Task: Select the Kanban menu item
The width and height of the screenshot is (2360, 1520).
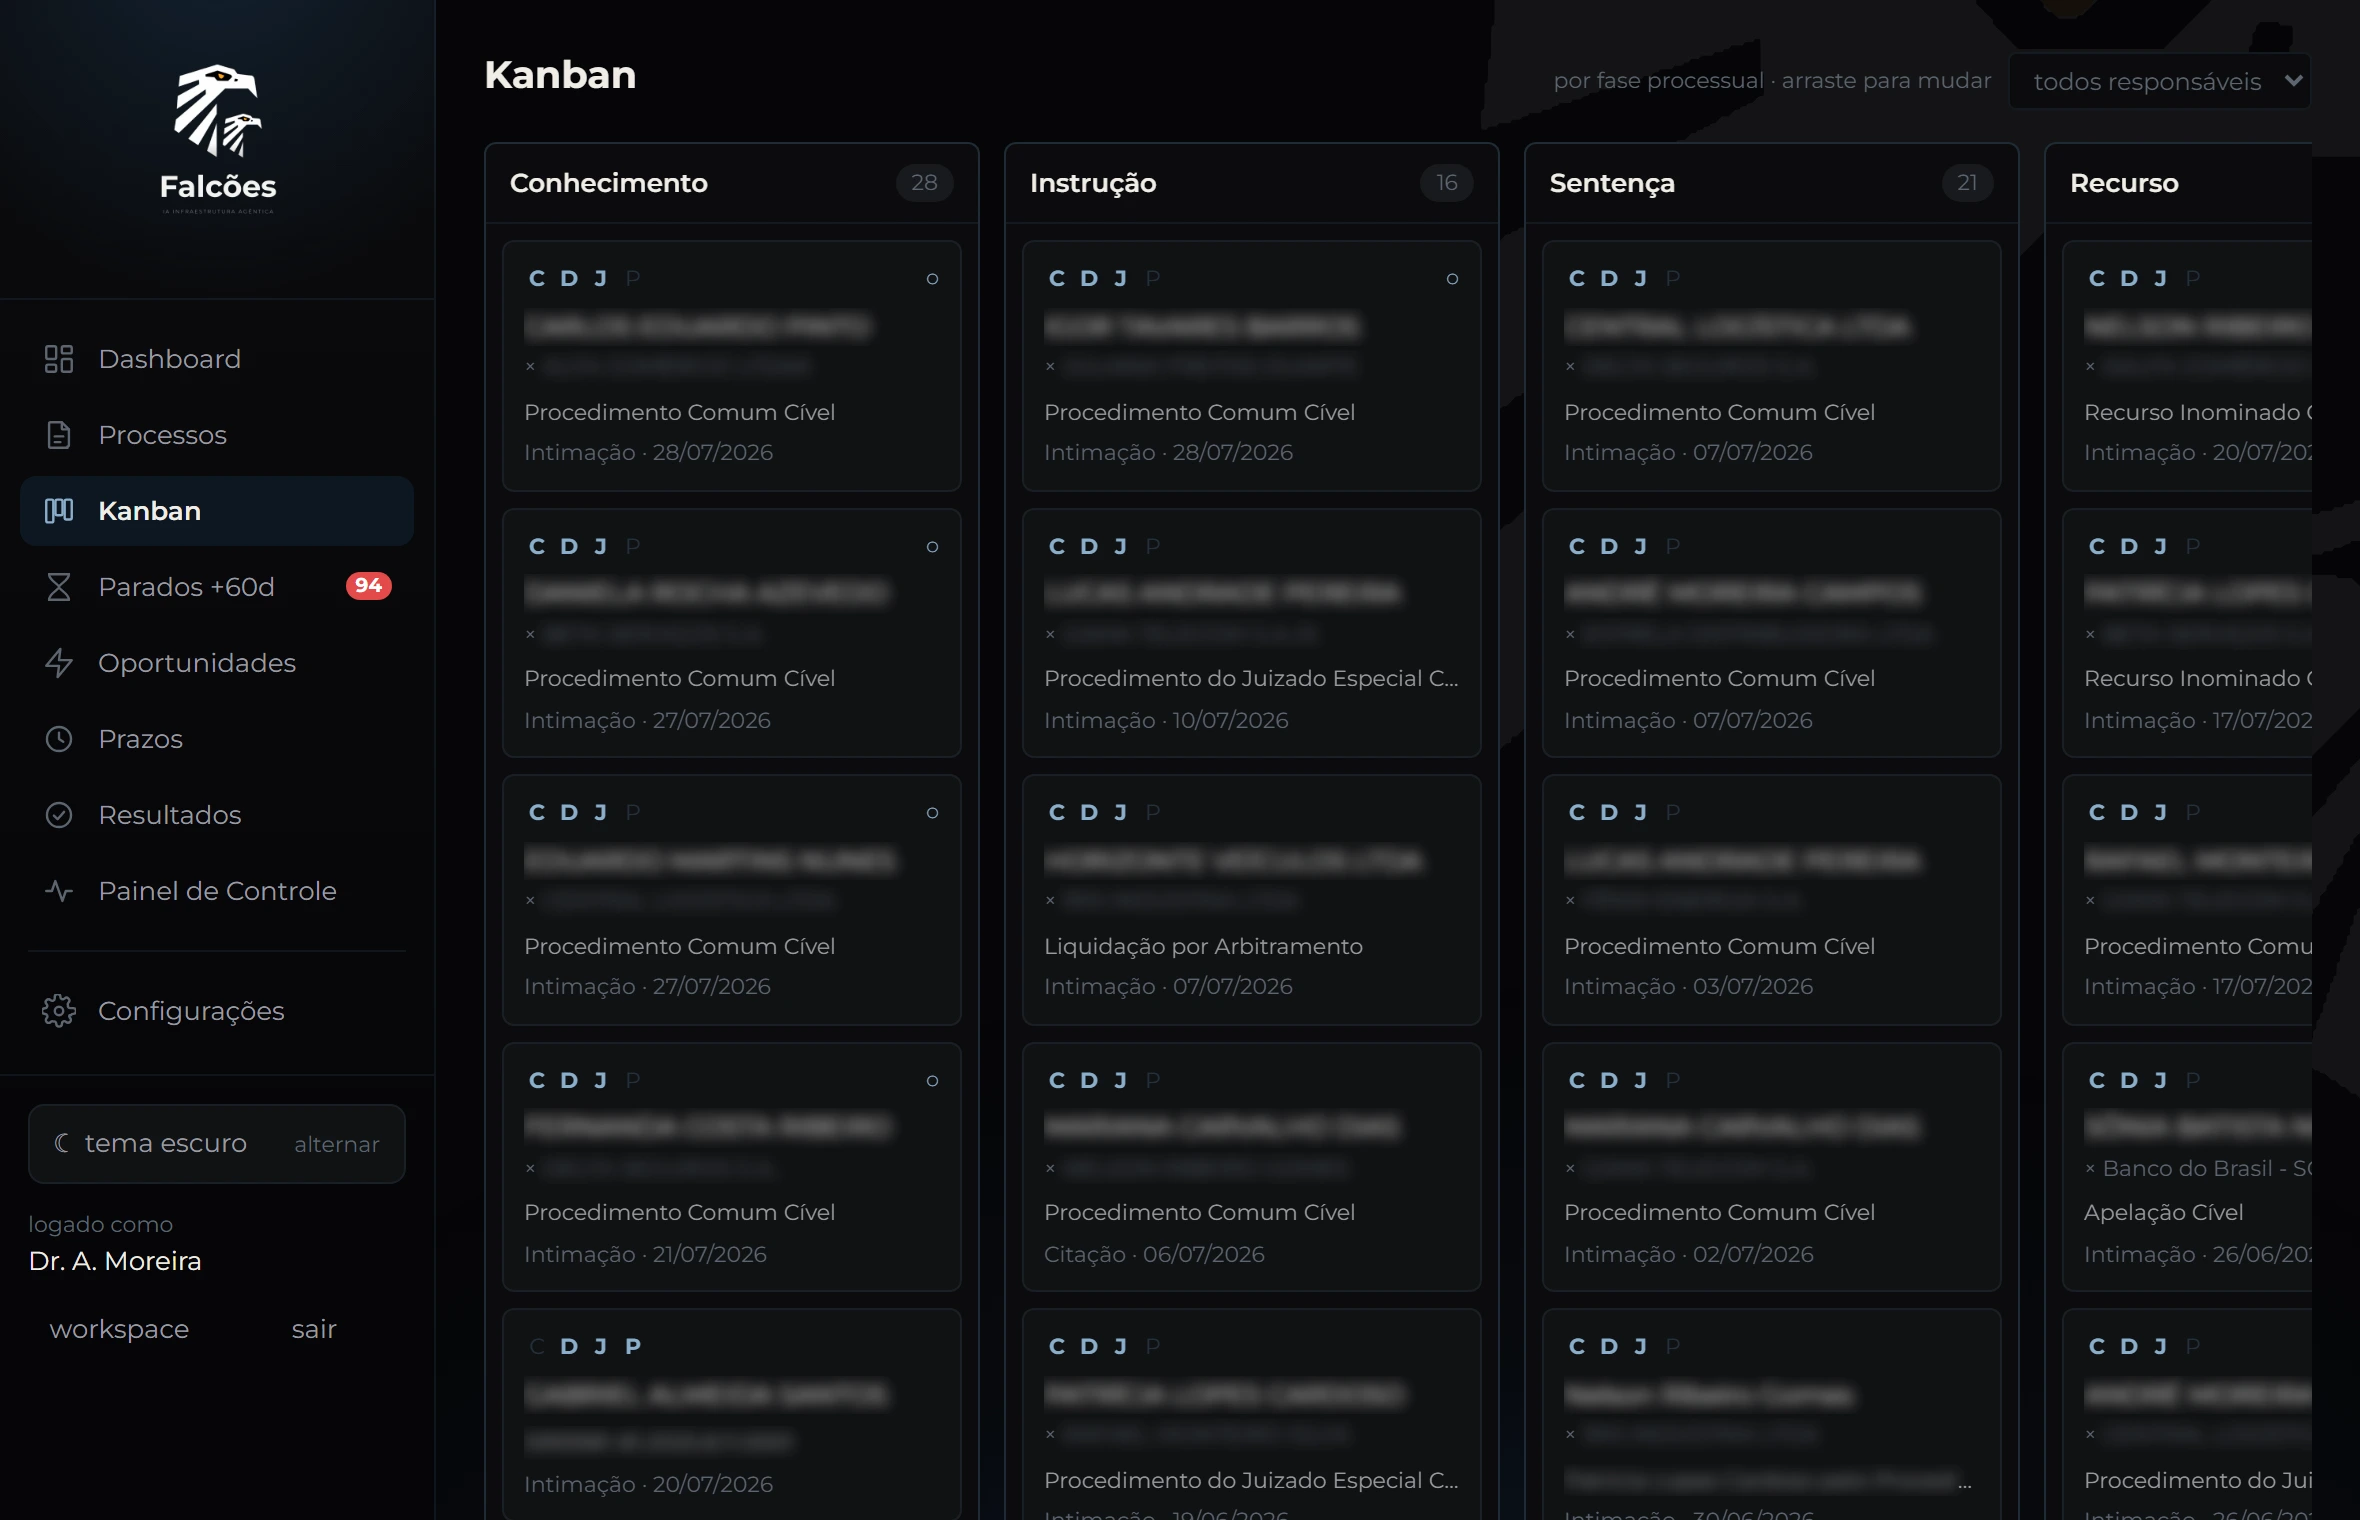Action: [x=217, y=511]
